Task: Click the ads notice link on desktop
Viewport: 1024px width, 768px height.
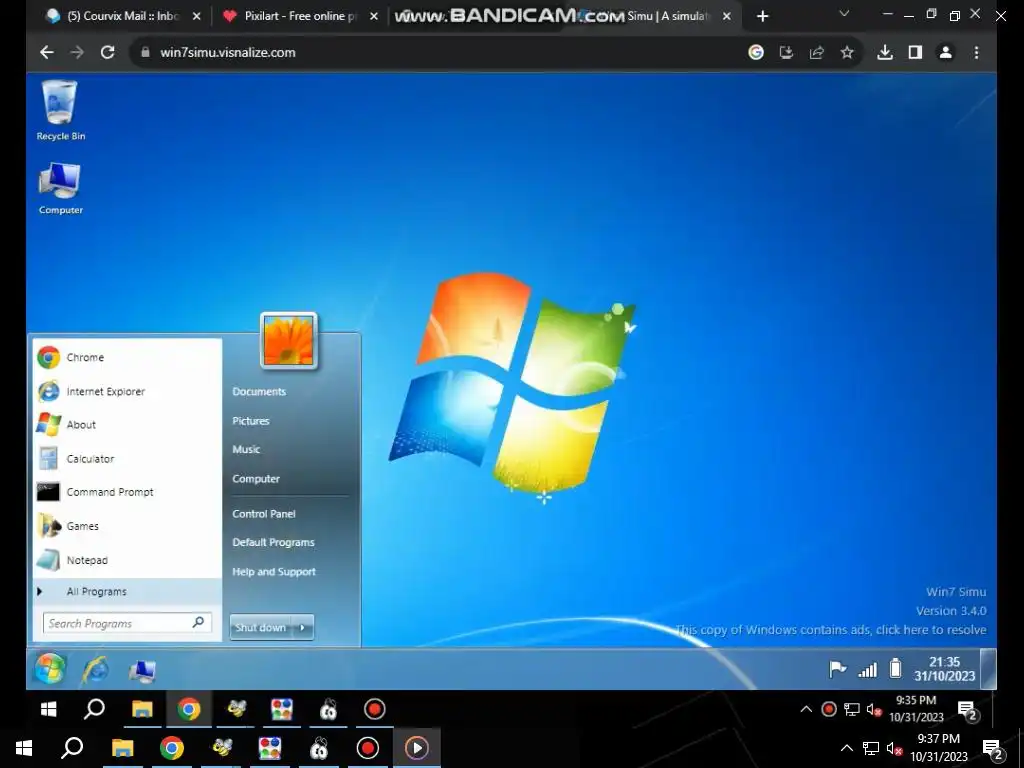Action: [x=831, y=630]
